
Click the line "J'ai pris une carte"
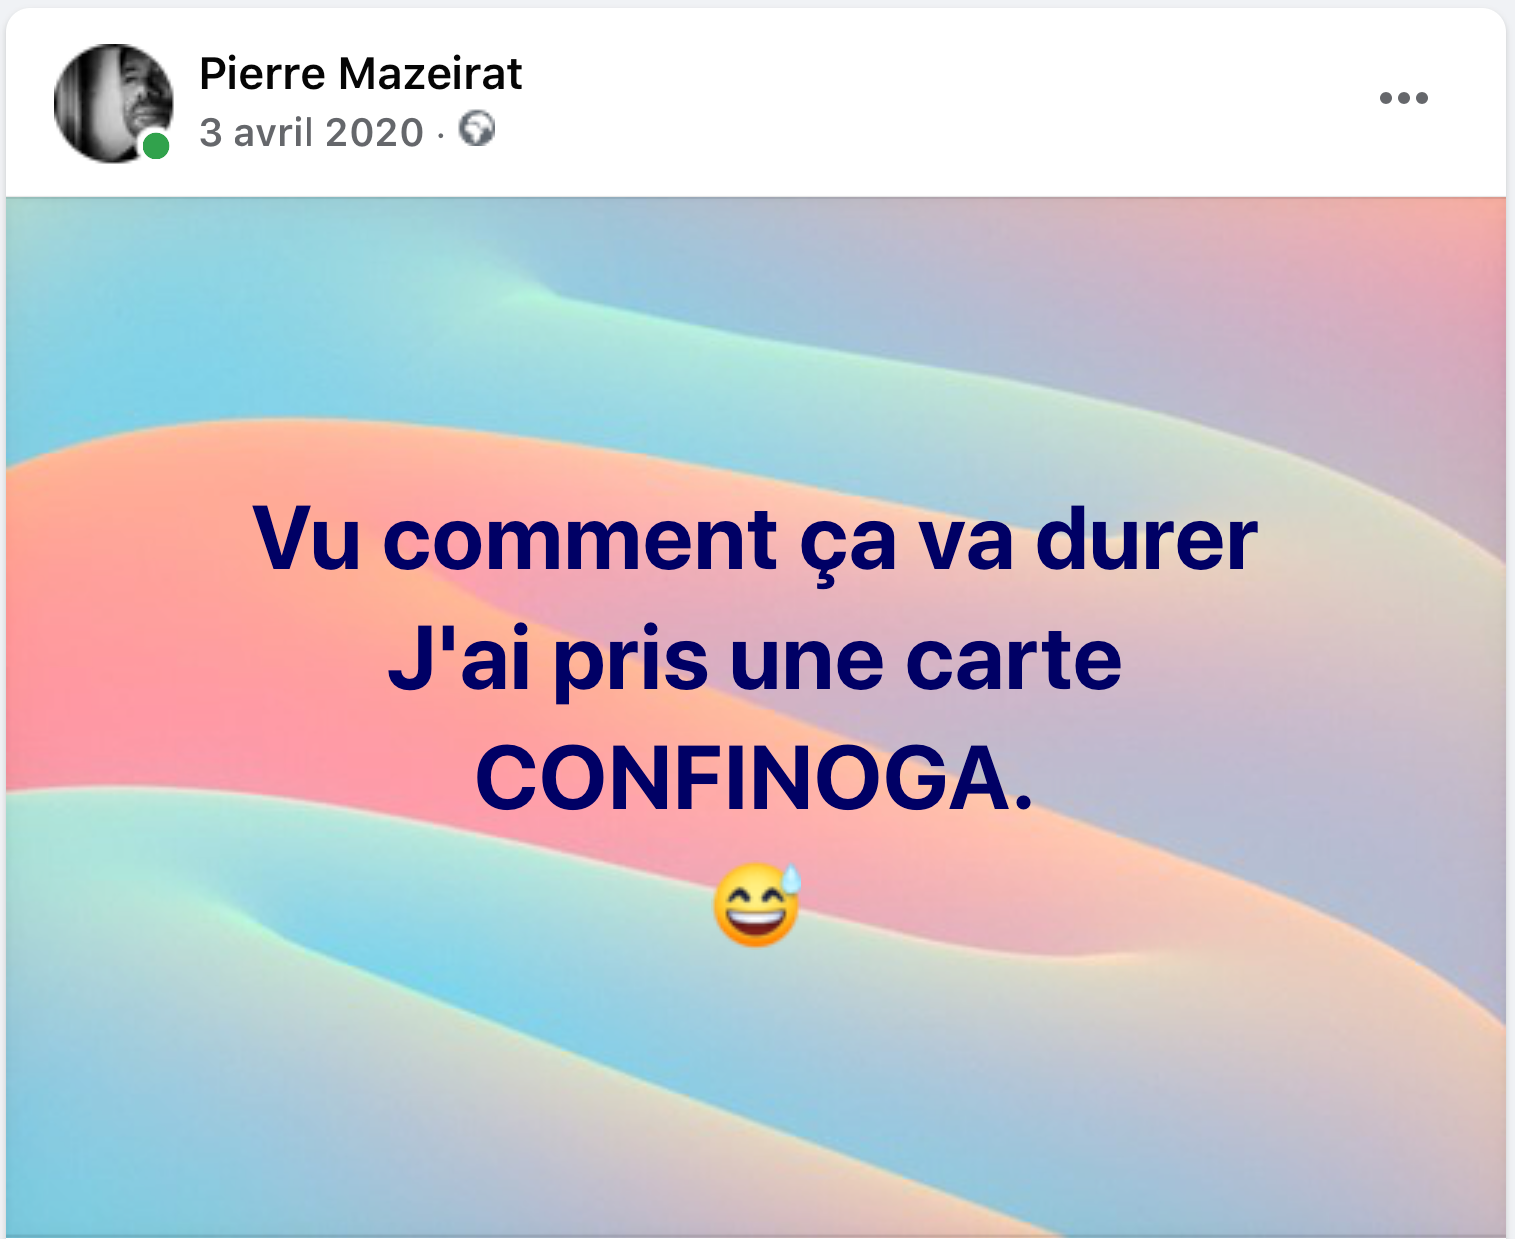click(x=755, y=662)
